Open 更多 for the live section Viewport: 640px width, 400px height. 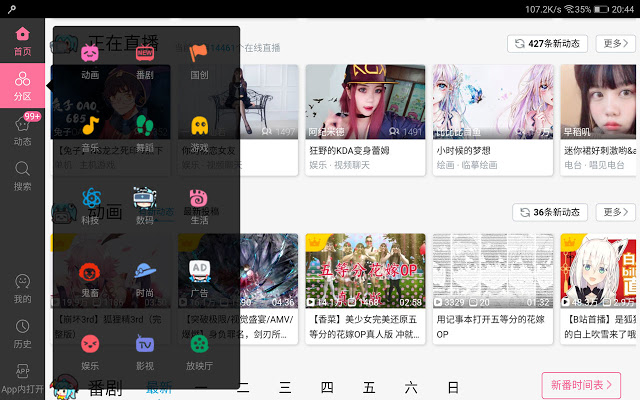click(x=616, y=44)
